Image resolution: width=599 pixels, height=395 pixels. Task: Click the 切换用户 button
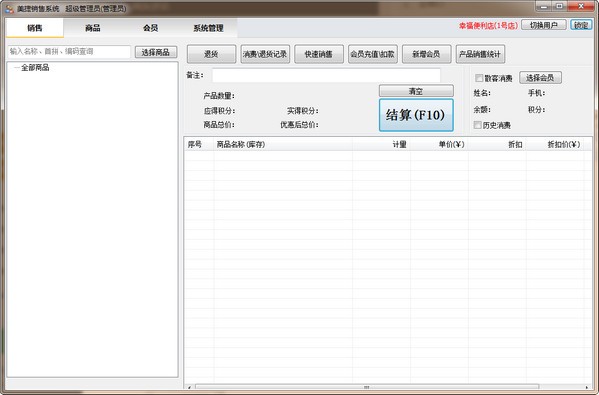543,25
